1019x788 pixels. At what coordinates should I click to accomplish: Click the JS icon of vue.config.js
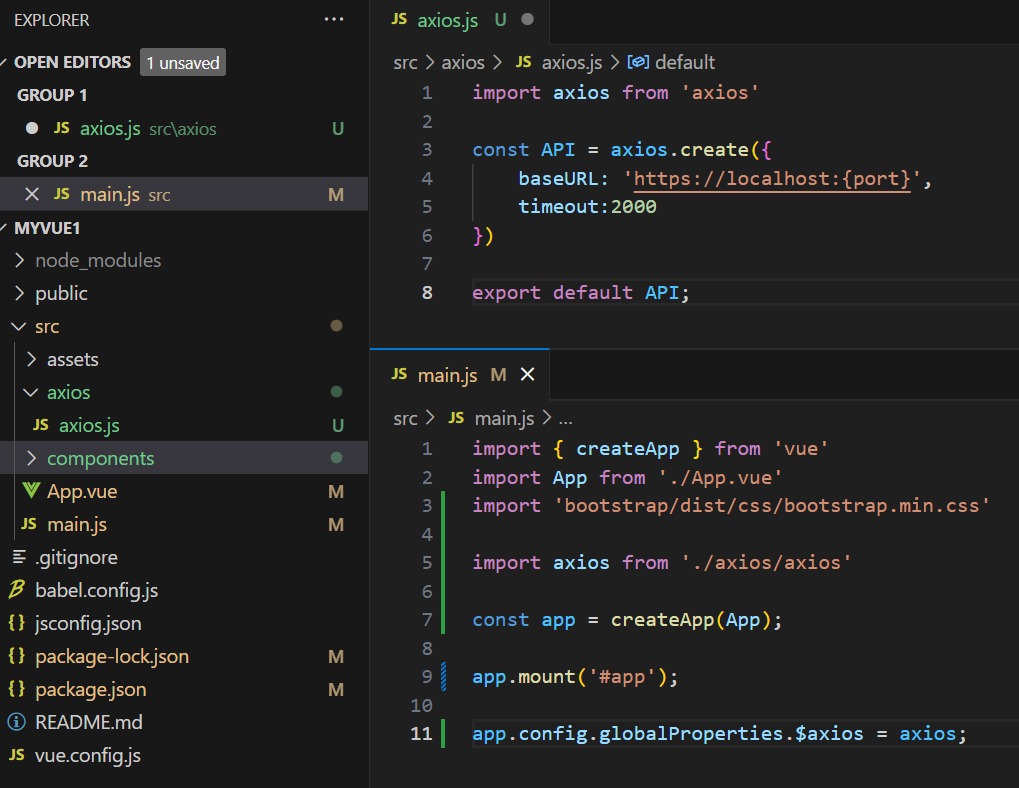[17, 754]
